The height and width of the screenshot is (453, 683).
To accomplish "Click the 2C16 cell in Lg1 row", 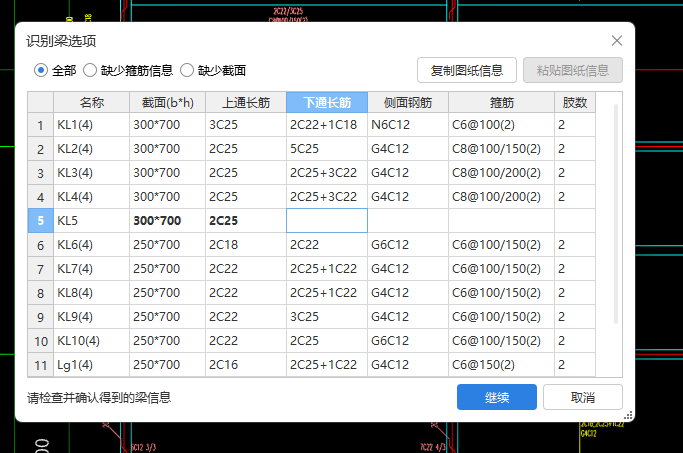I will point(246,365).
